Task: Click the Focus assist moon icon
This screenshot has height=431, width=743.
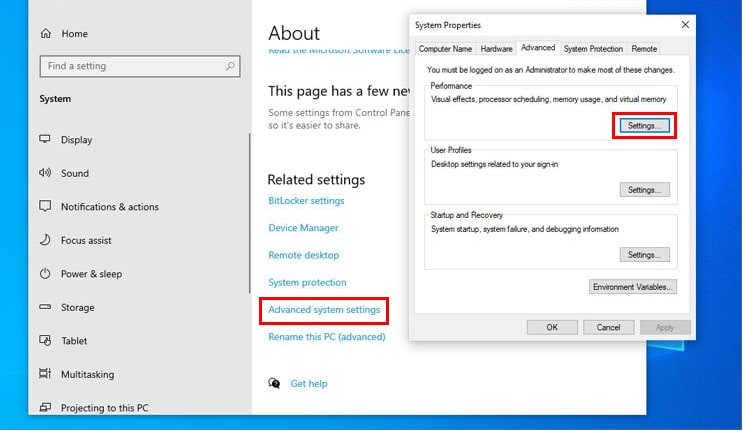Action: click(x=45, y=240)
